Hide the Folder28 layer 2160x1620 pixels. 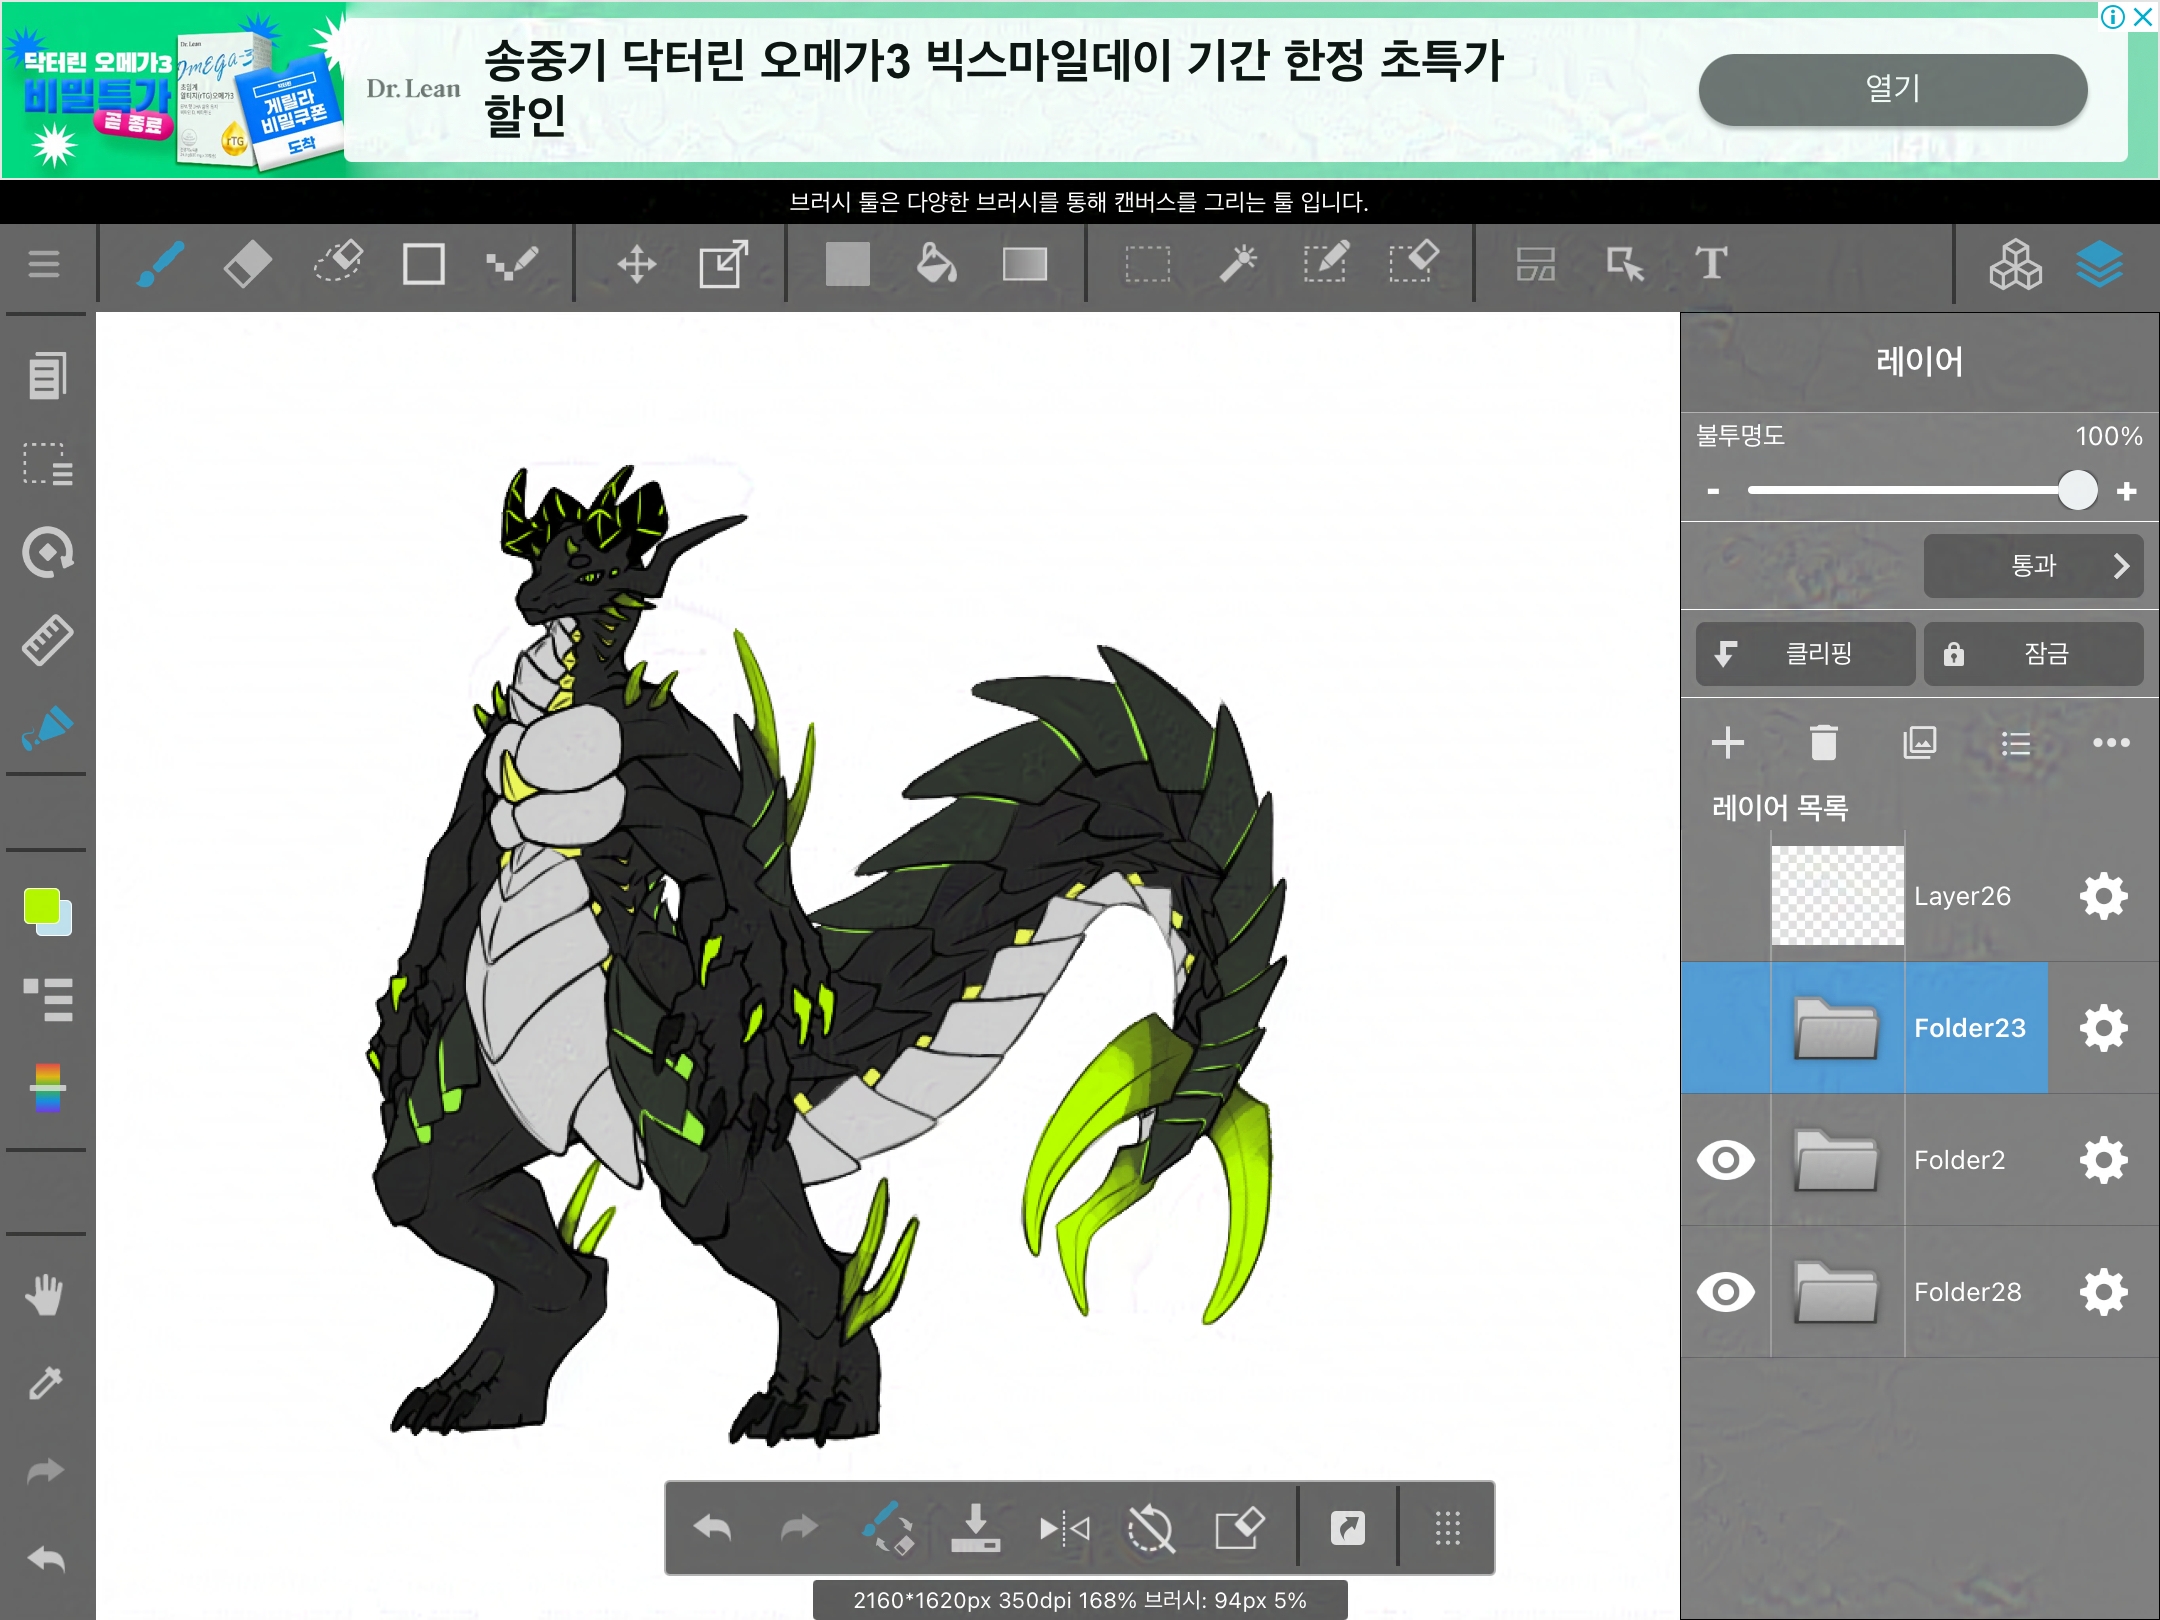click(x=1725, y=1292)
